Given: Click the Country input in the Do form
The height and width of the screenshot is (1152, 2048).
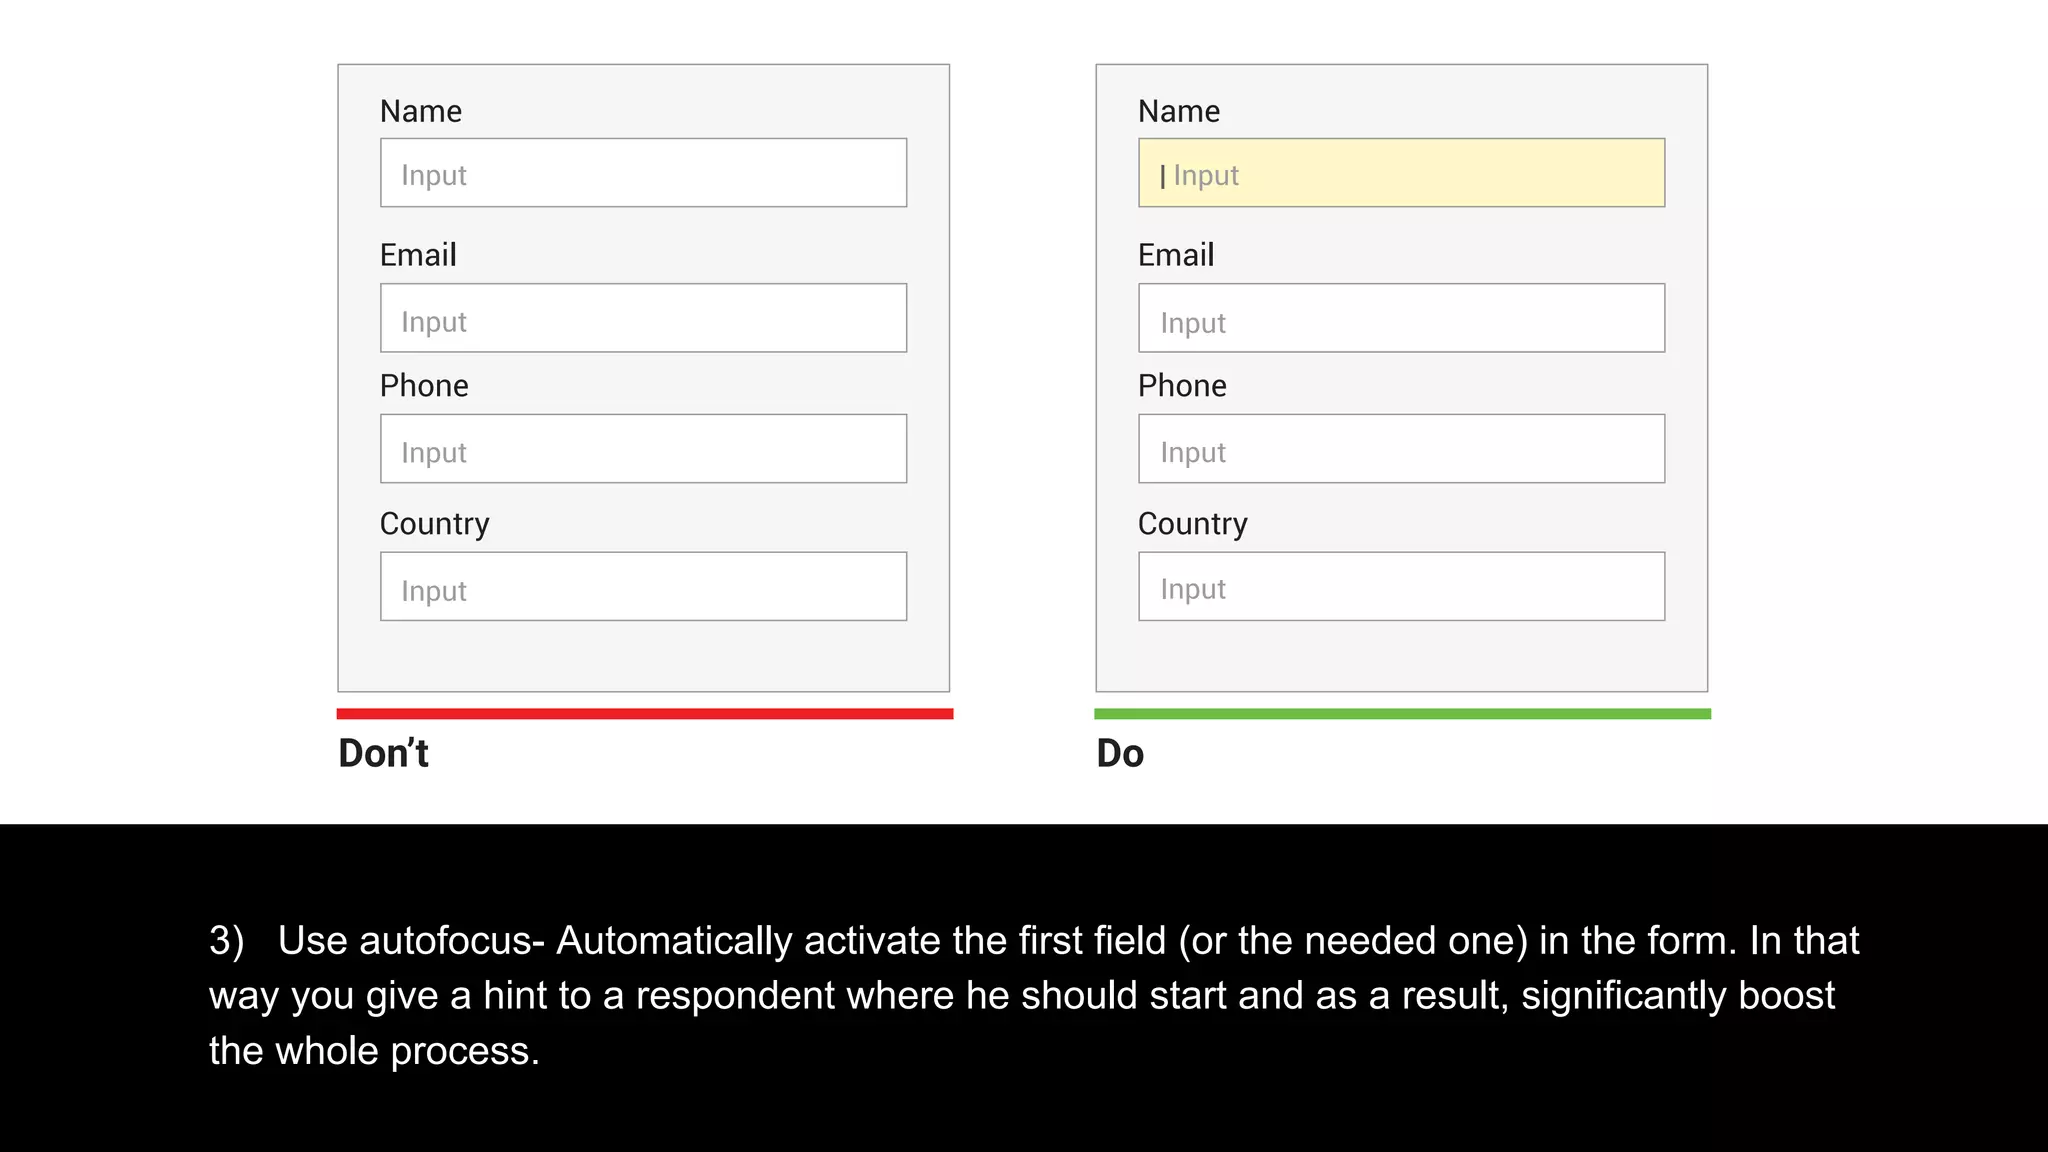Looking at the screenshot, I should pyautogui.click(x=1401, y=586).
